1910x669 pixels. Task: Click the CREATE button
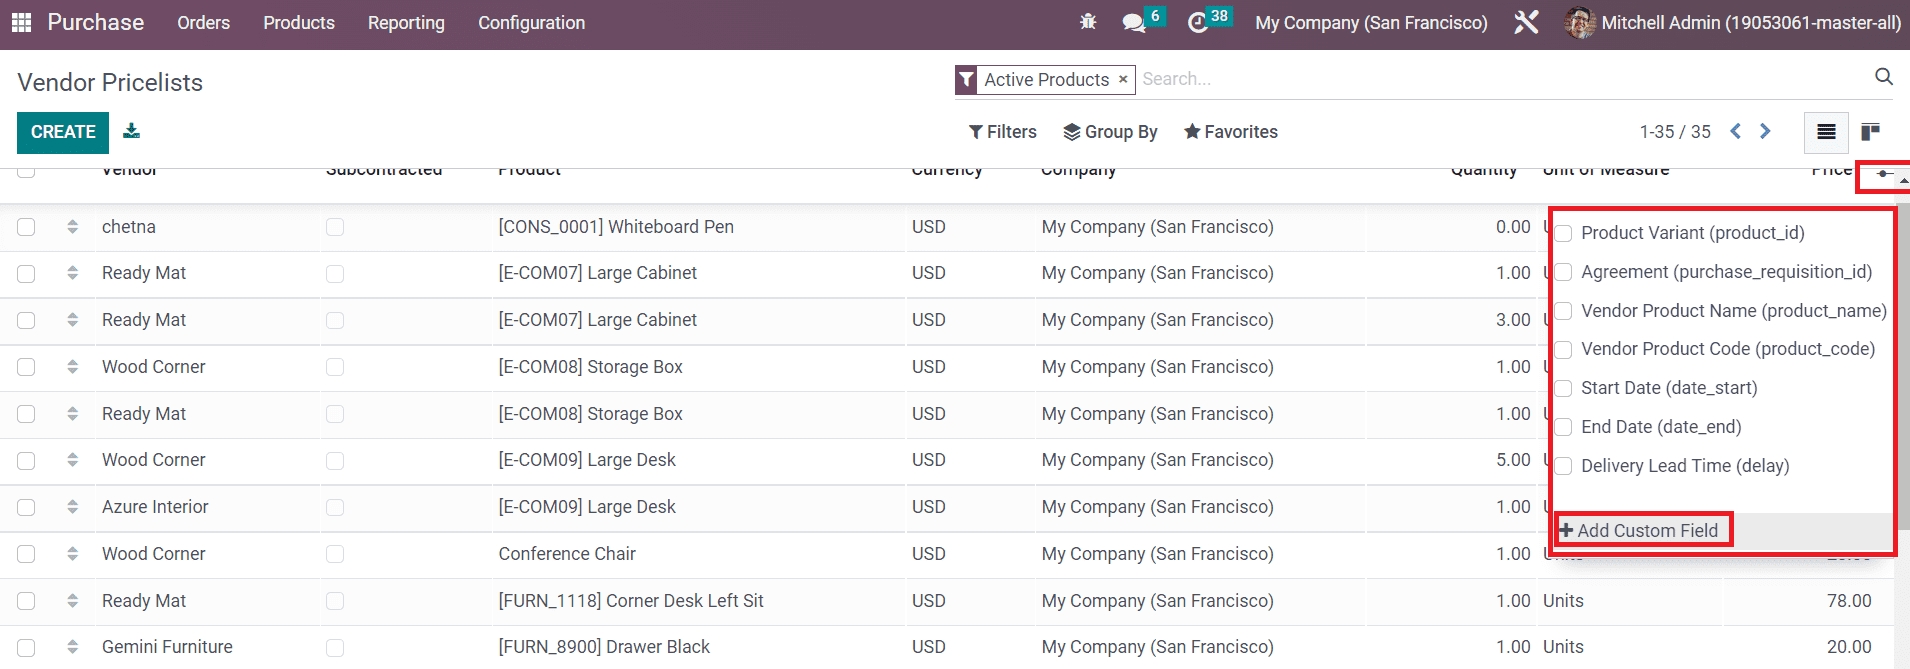pos(63,132)
